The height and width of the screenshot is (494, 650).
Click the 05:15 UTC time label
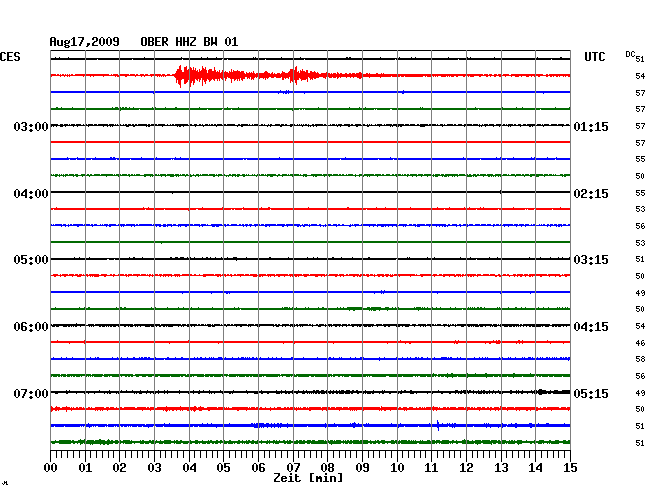click(591, 393)
